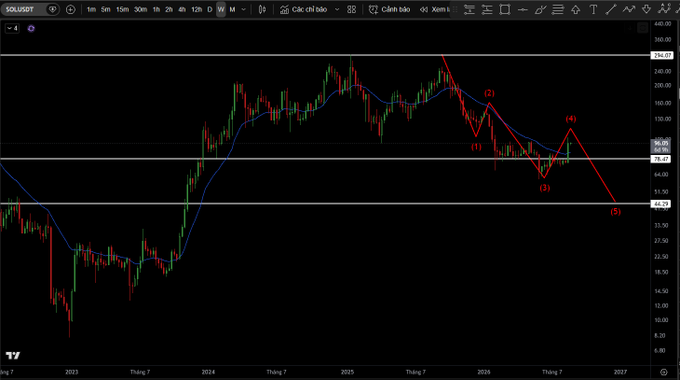Image resolution: width=680 pixels, height=380 pixels.
Task: Select the 294.07 horizontal line price label
Action: coord(662,55)
